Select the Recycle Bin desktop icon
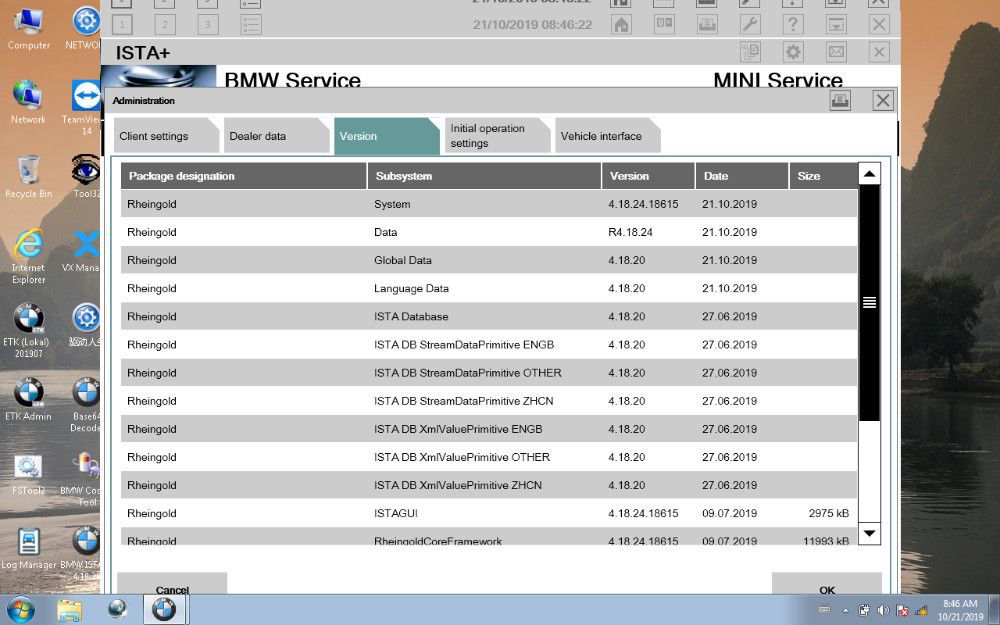Screen dimensions: 1000x625 tap(29, 177)
